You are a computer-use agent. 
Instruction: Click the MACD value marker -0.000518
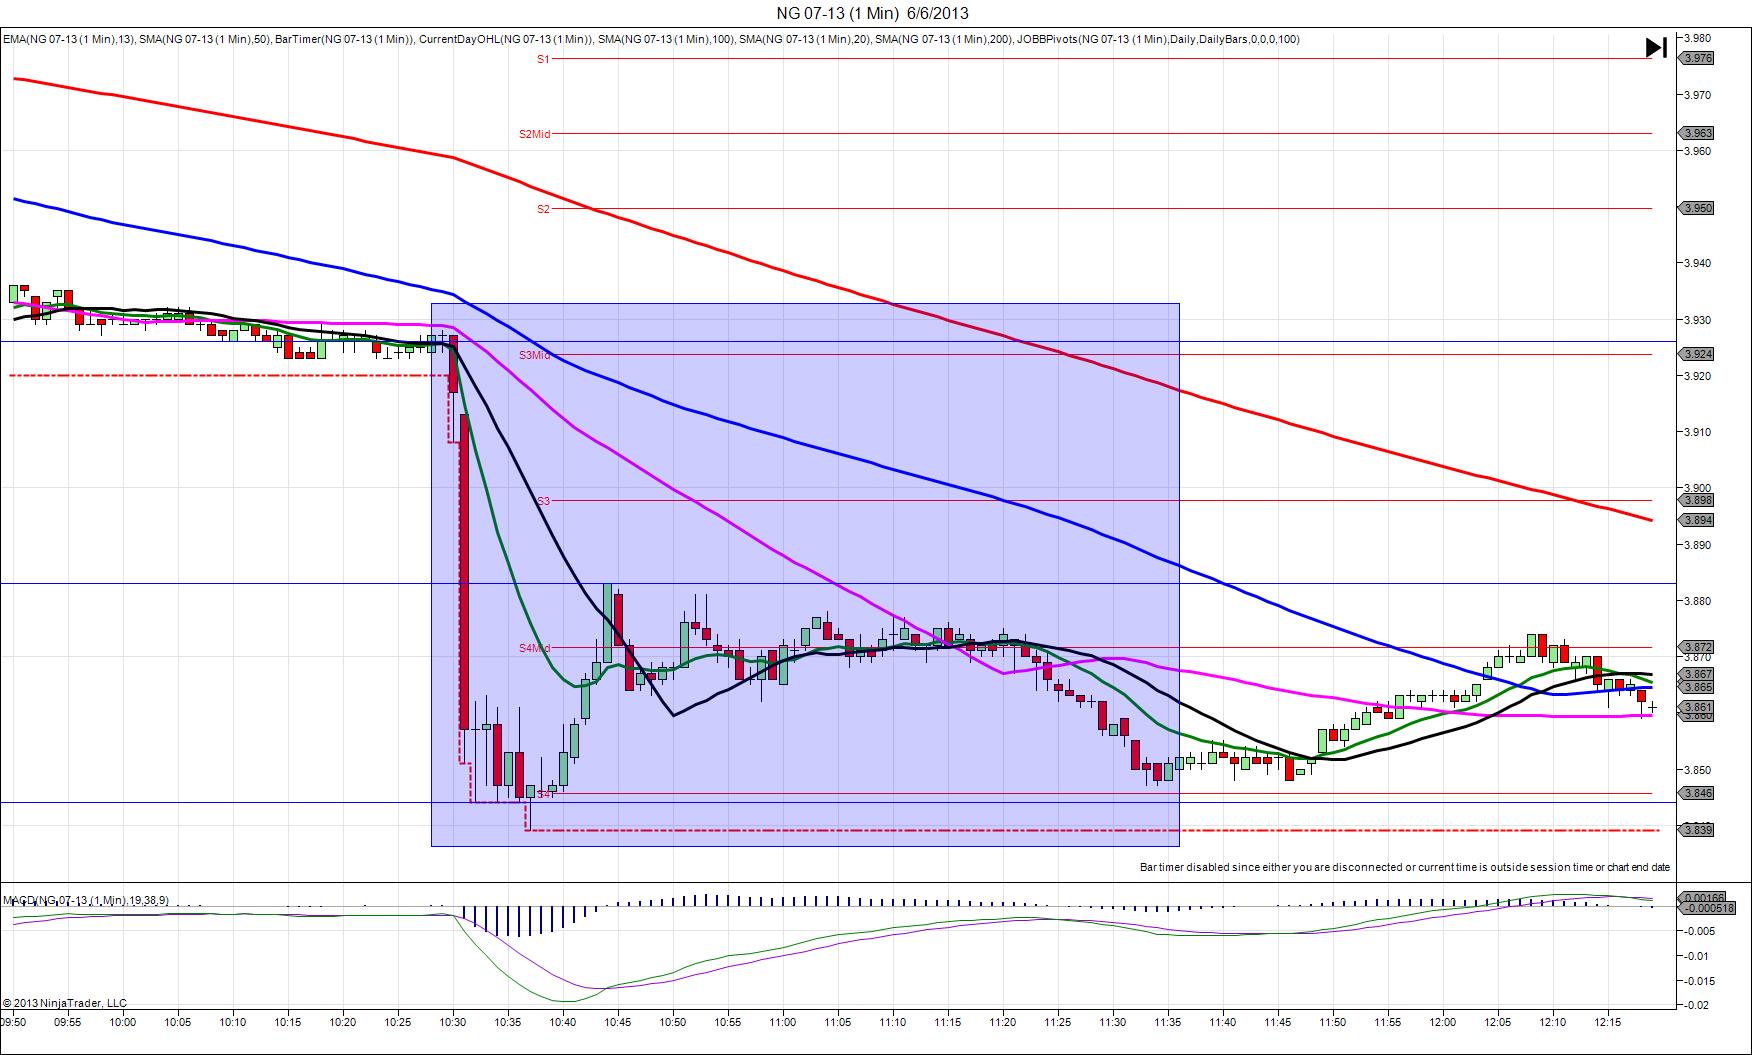point(1708,908)
